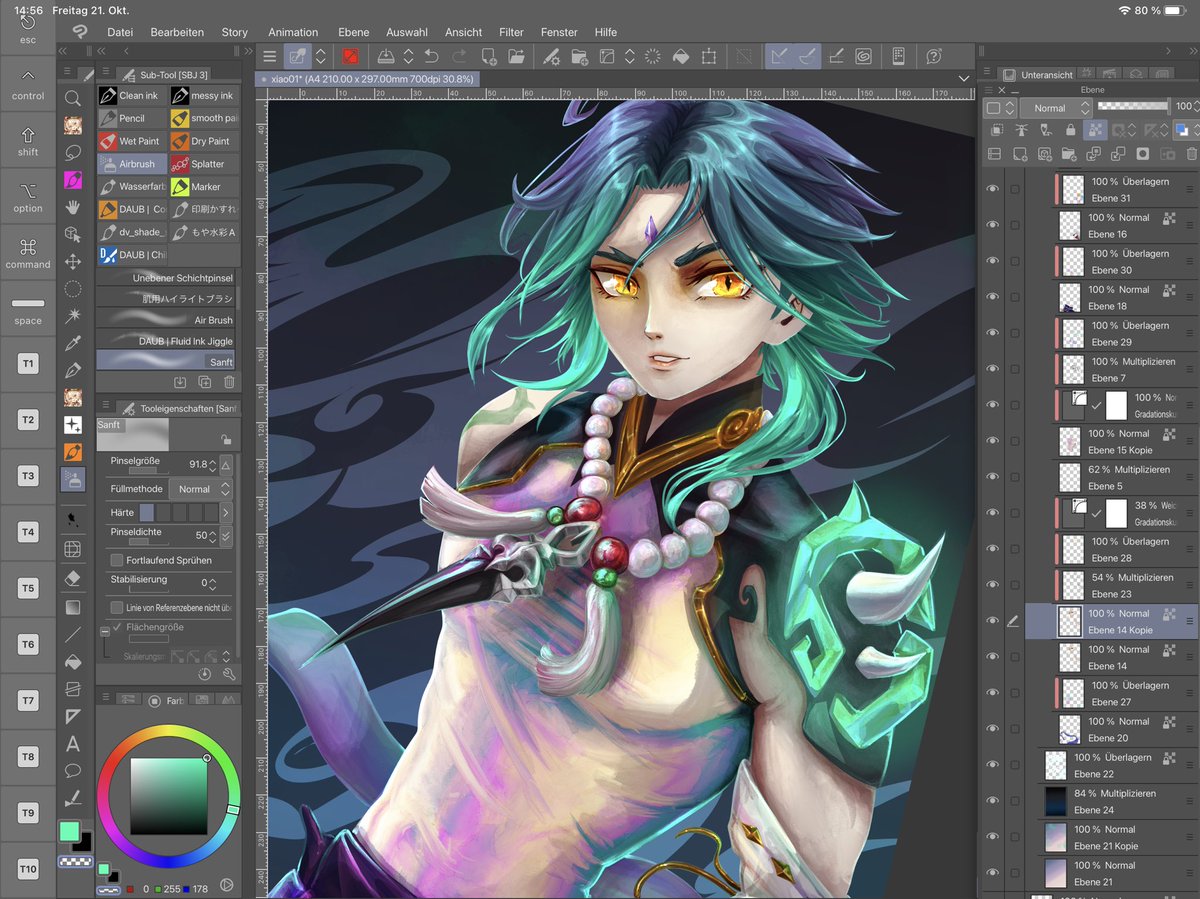
Task: Click inside the color wheel square
Action: [168, 797]
